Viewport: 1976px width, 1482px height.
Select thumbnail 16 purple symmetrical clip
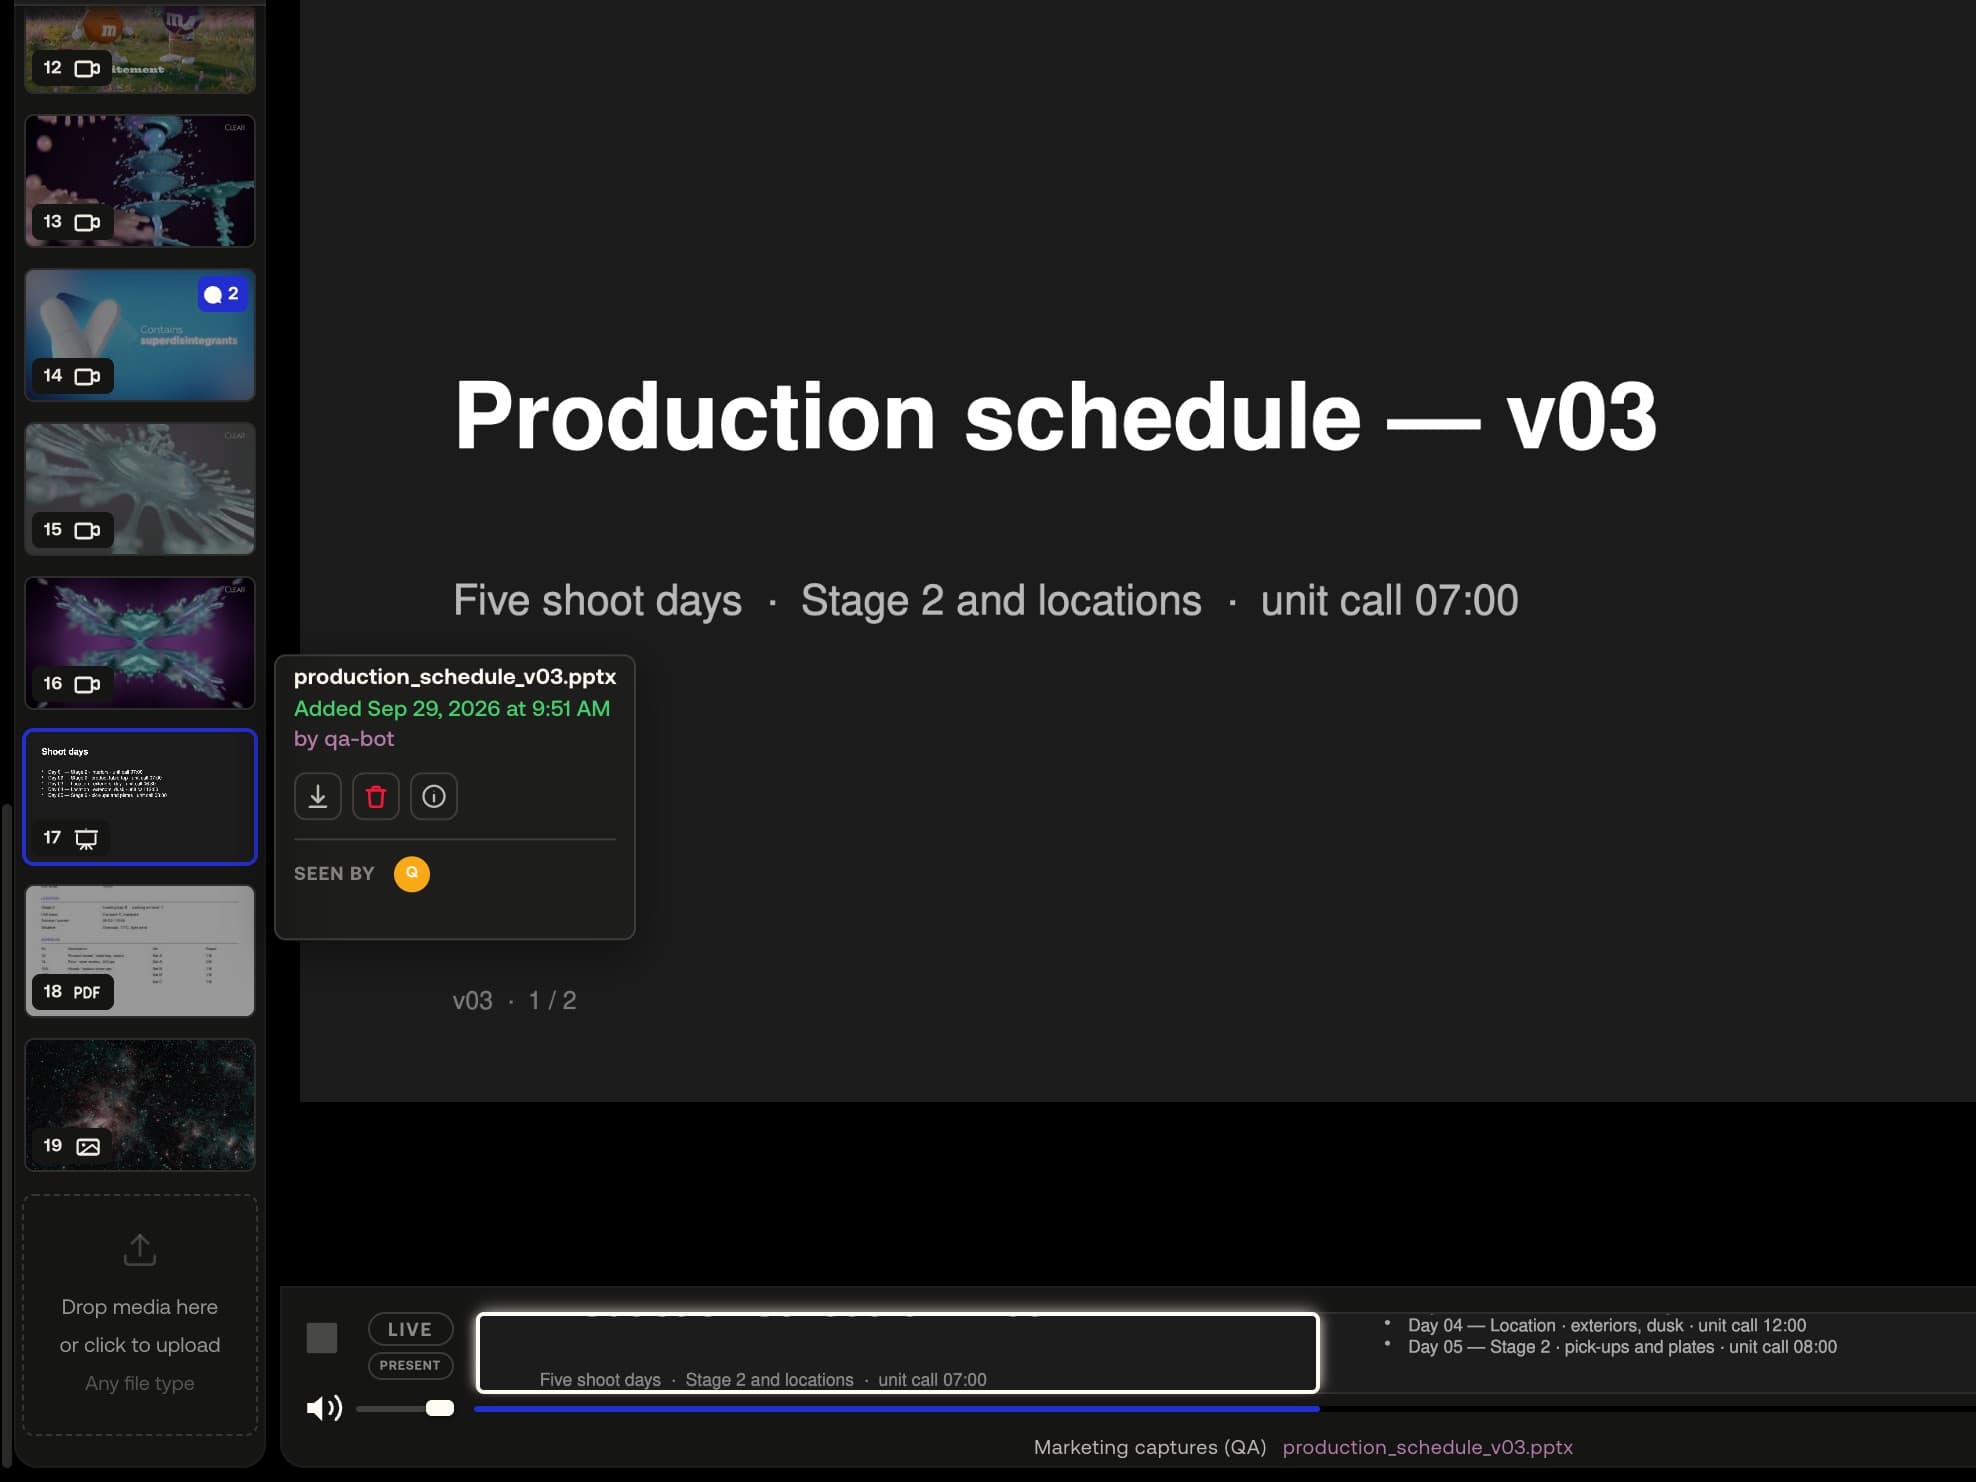140,643
